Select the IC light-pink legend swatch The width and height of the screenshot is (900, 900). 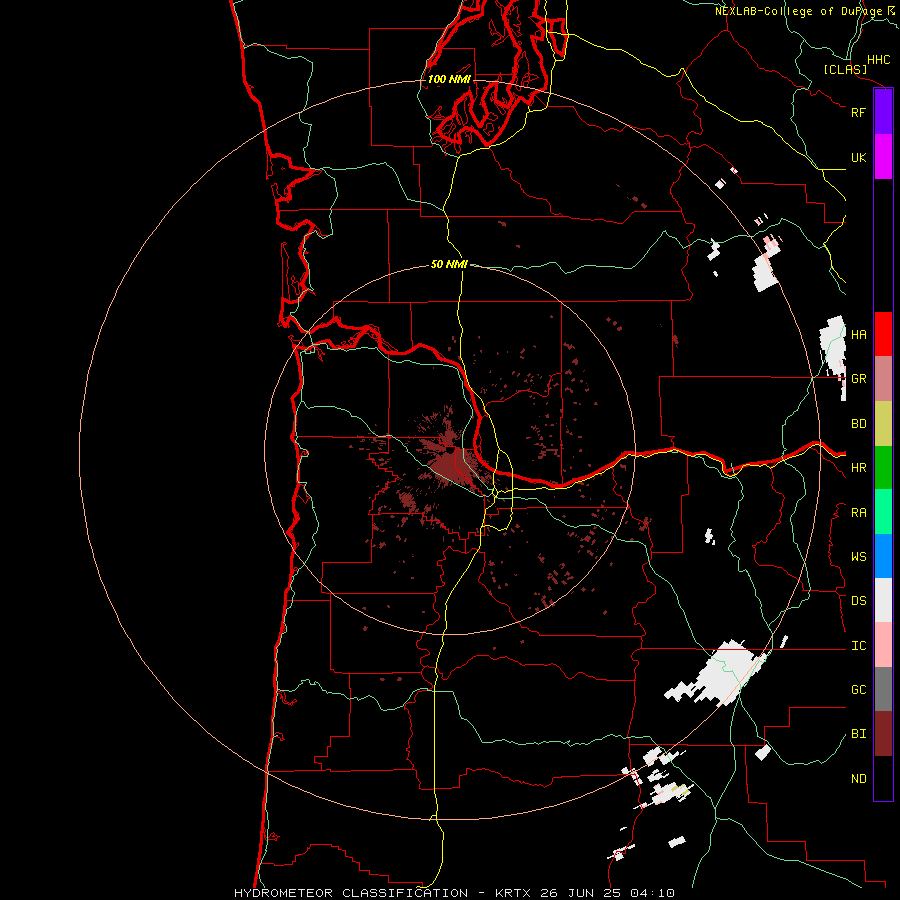[x=883, y=645]
